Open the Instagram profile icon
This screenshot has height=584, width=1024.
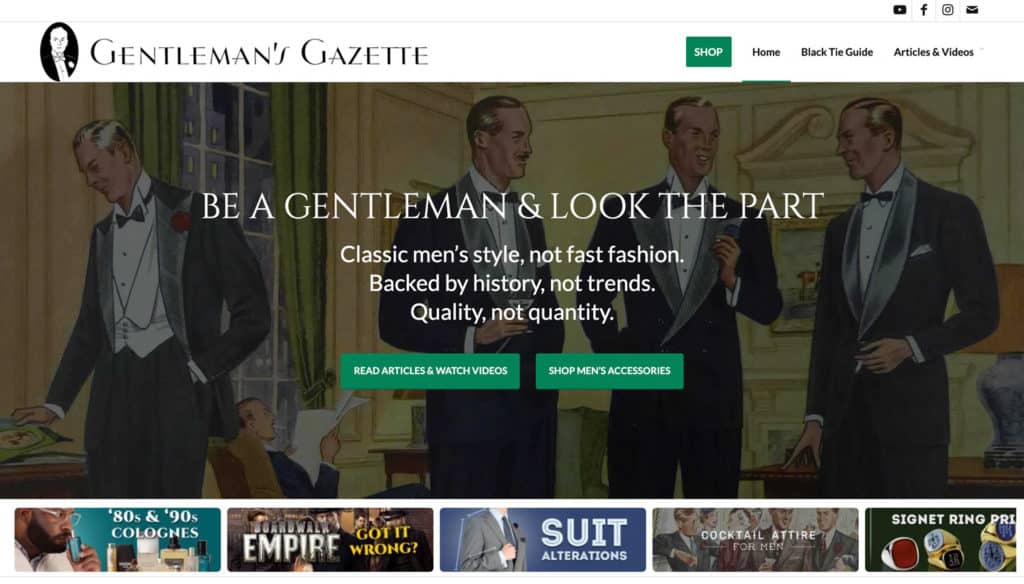pos(948,10)
